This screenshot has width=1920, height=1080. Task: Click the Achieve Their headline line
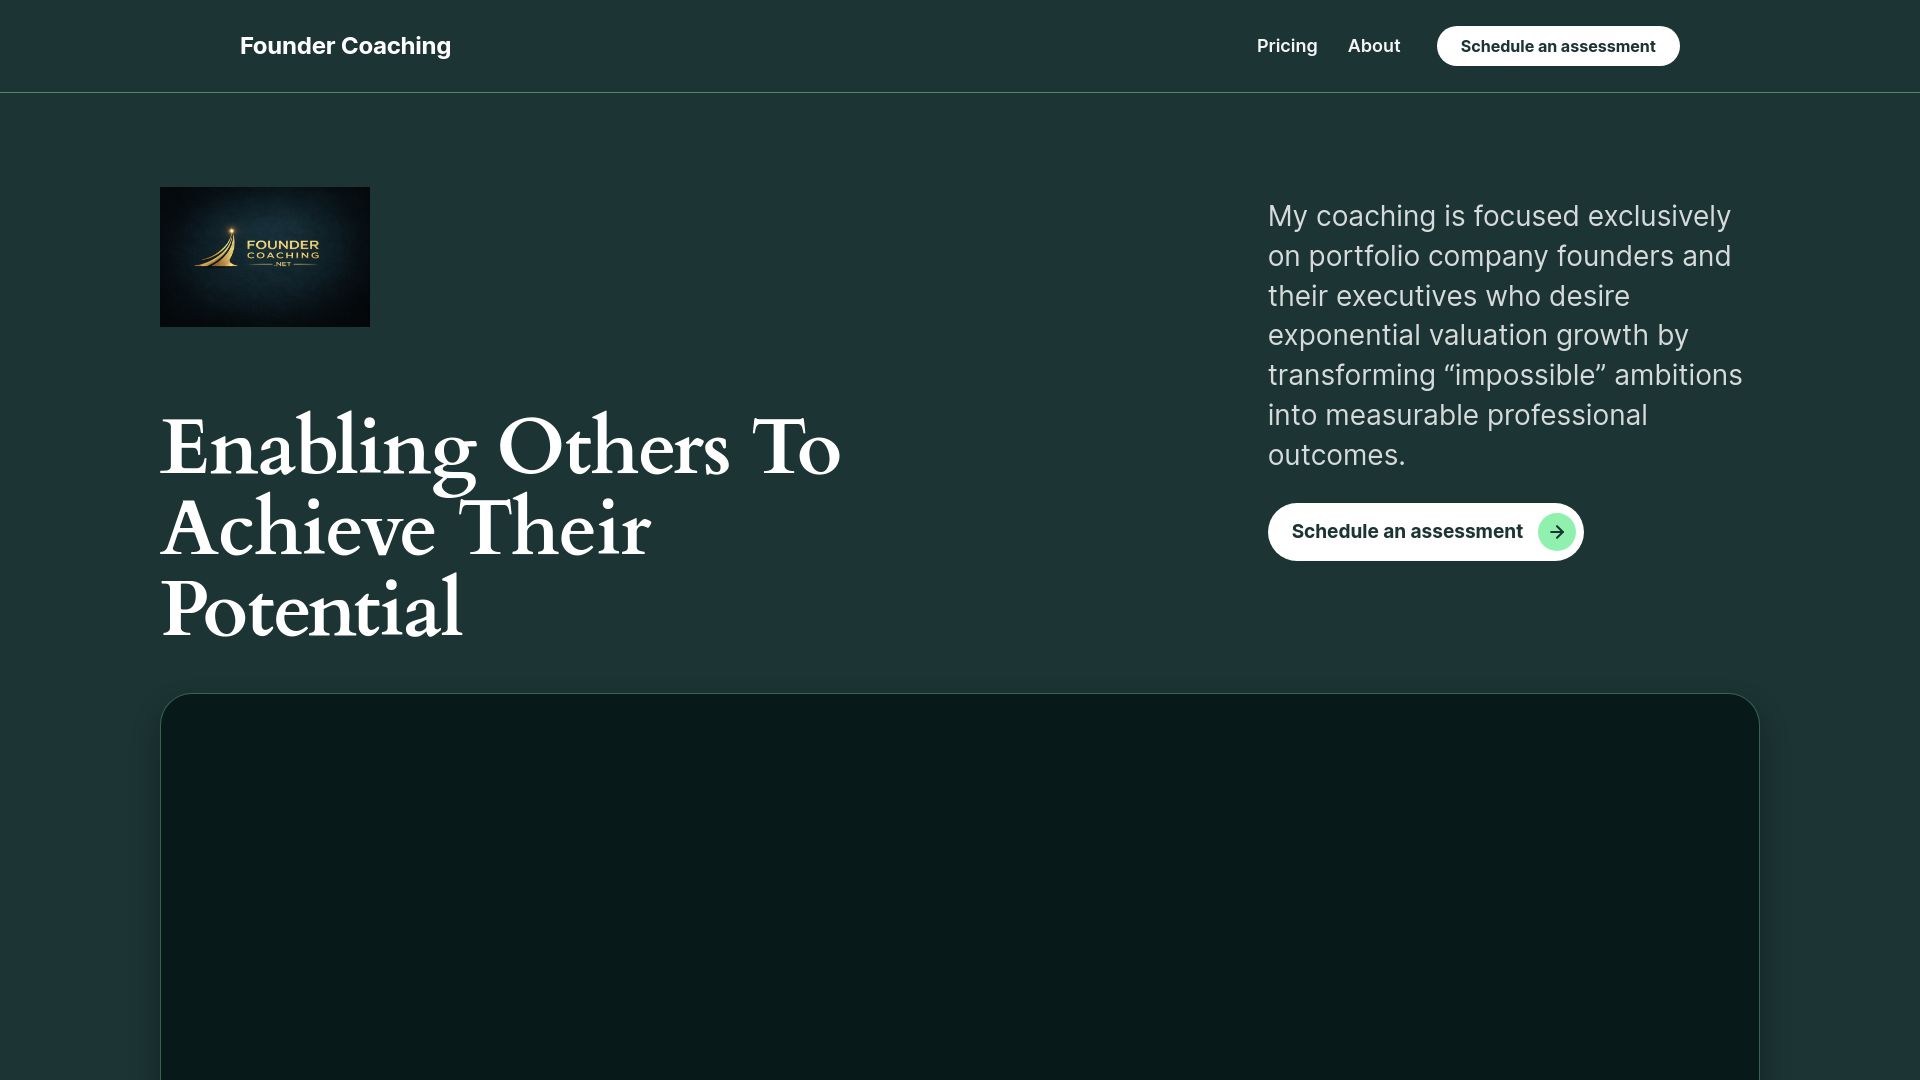pyautogui.click(x=405, y=530)
